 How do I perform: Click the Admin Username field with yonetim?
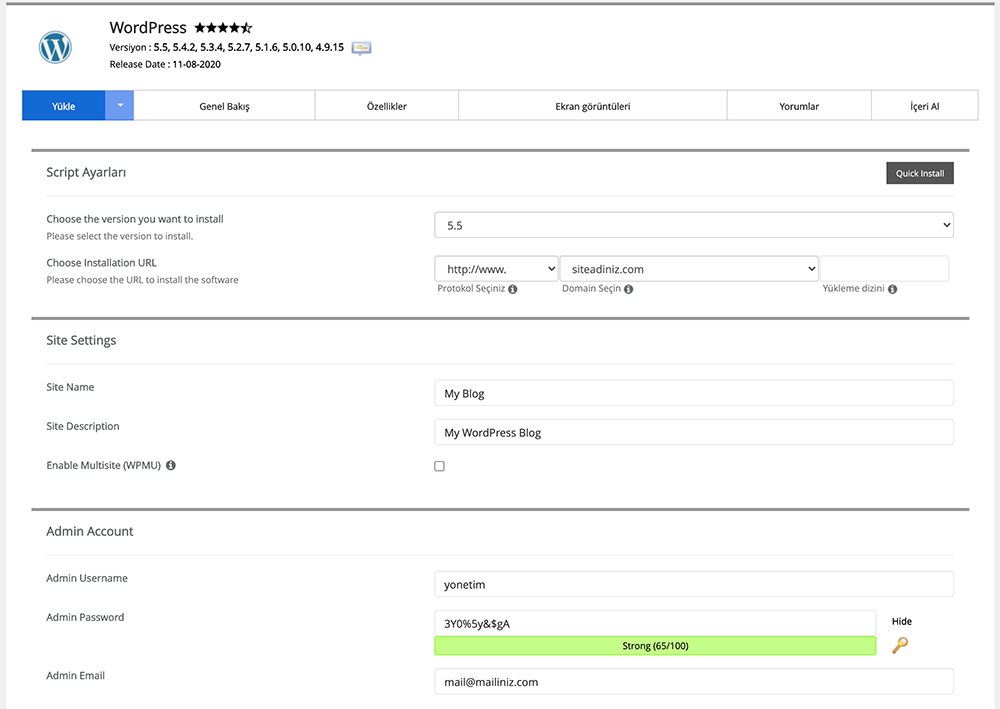694,584
